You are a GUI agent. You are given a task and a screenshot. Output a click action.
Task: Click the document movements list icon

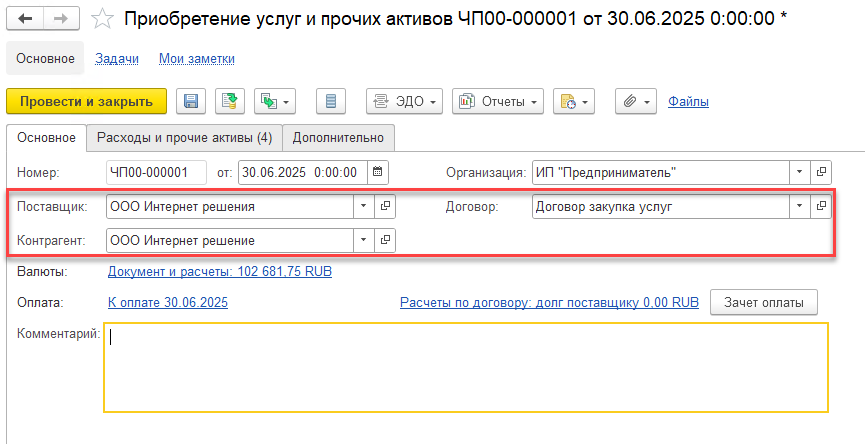tap(331, 101)
